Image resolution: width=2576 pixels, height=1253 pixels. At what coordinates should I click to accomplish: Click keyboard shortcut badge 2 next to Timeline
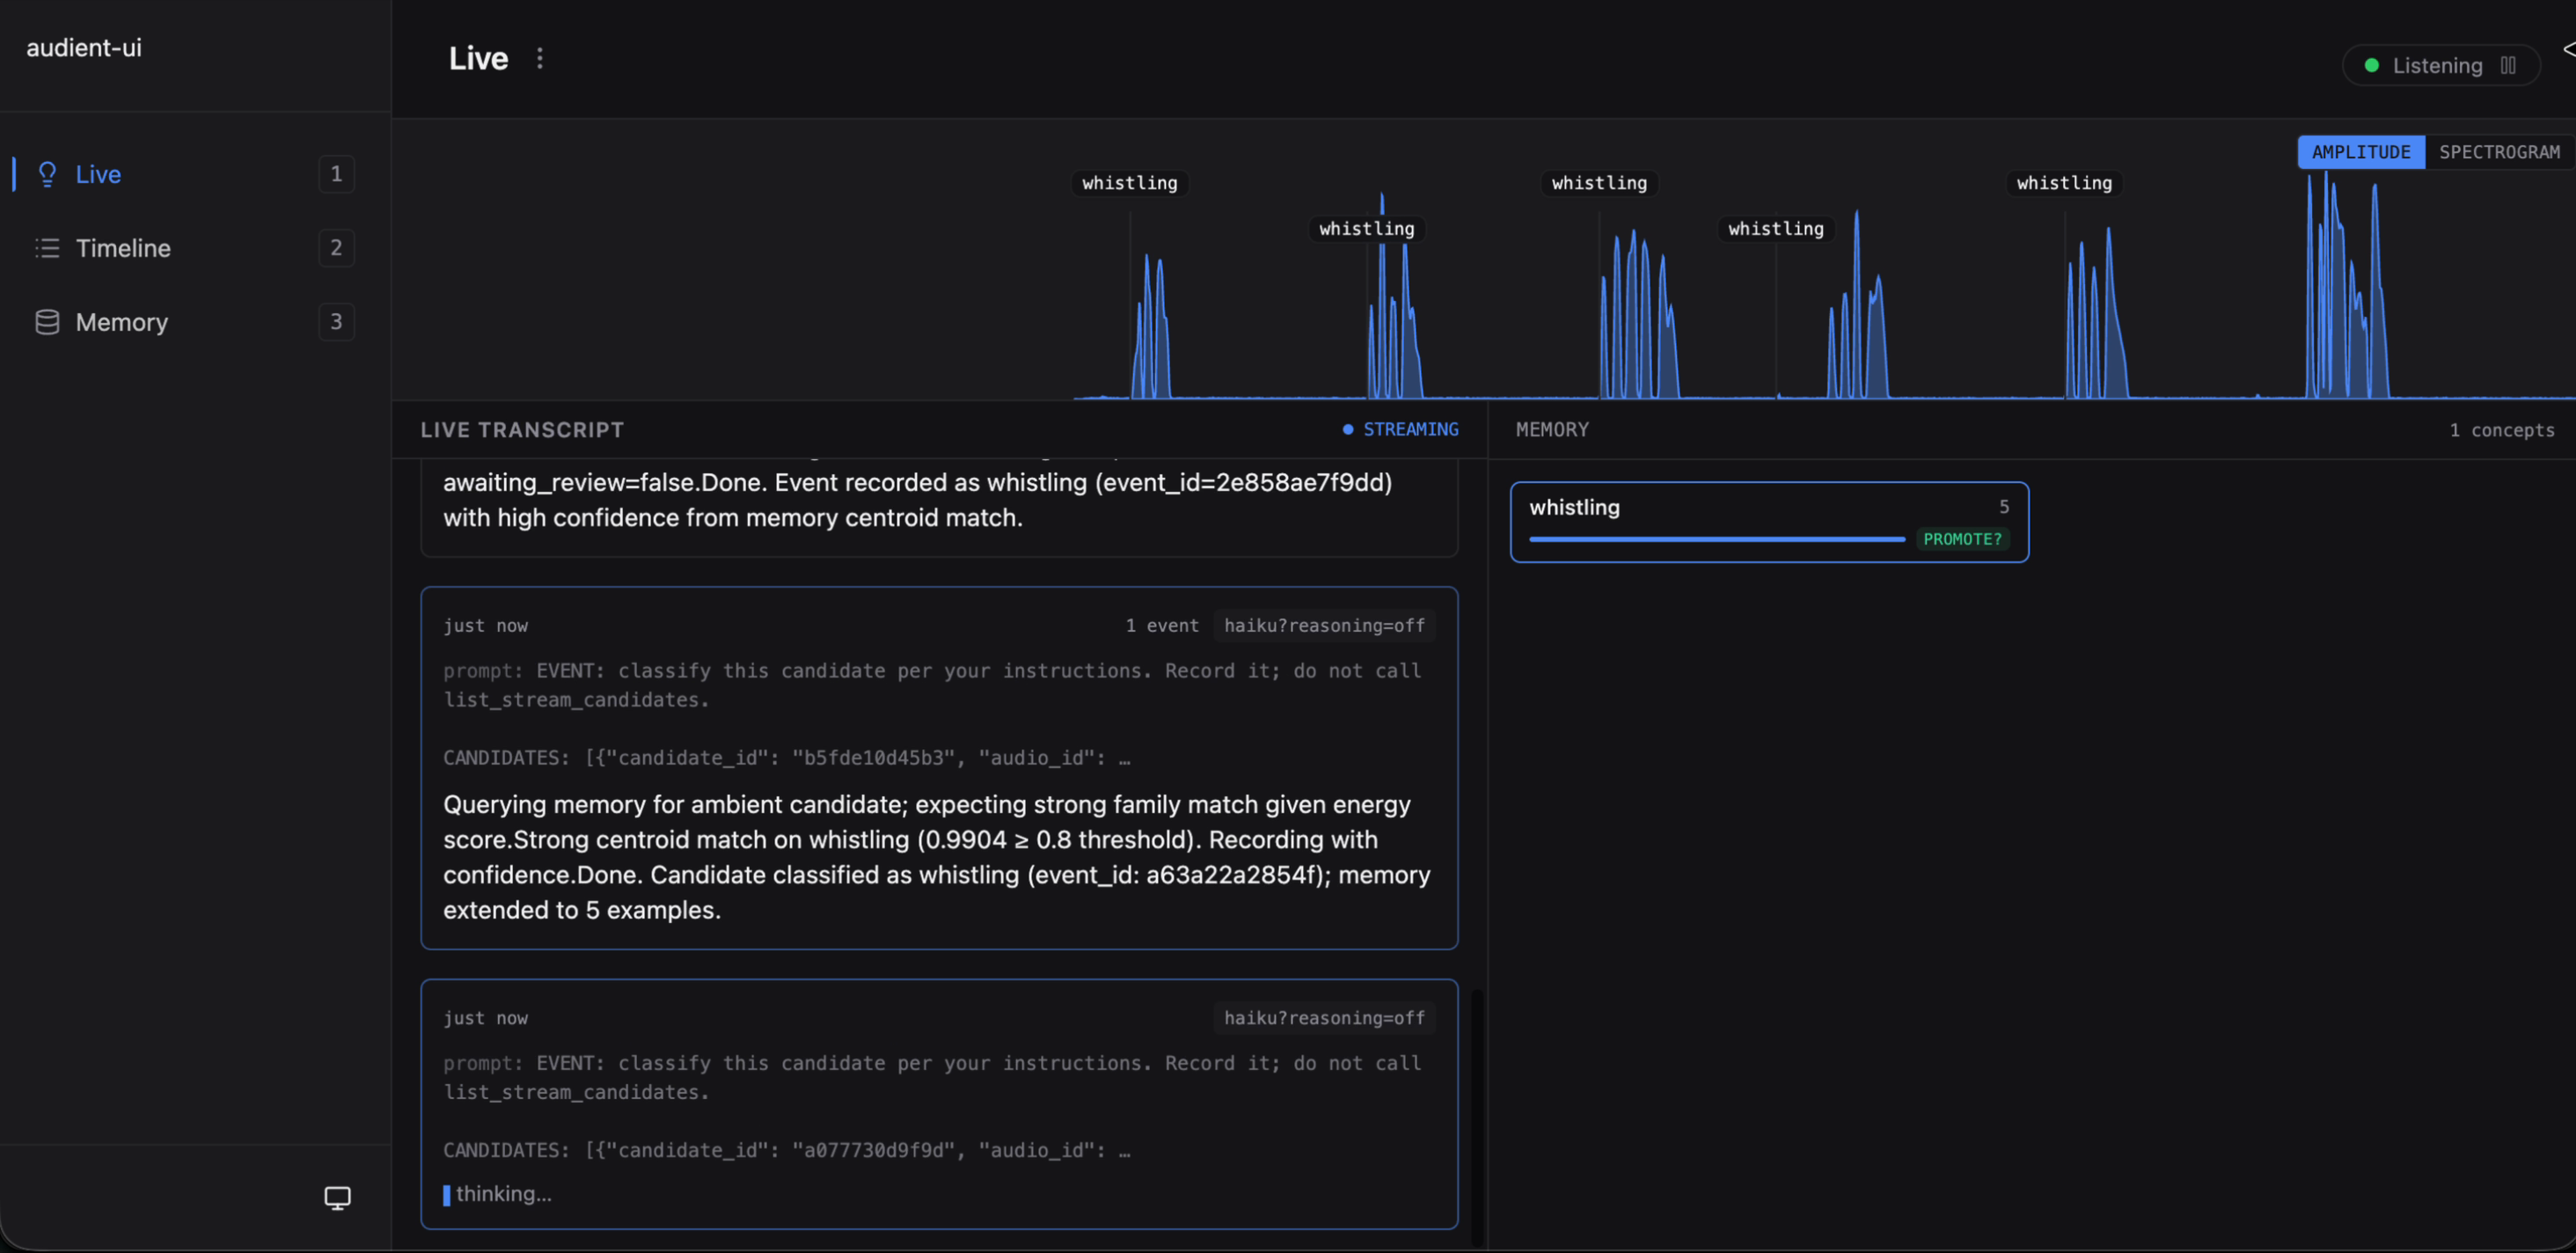point(336,248)
